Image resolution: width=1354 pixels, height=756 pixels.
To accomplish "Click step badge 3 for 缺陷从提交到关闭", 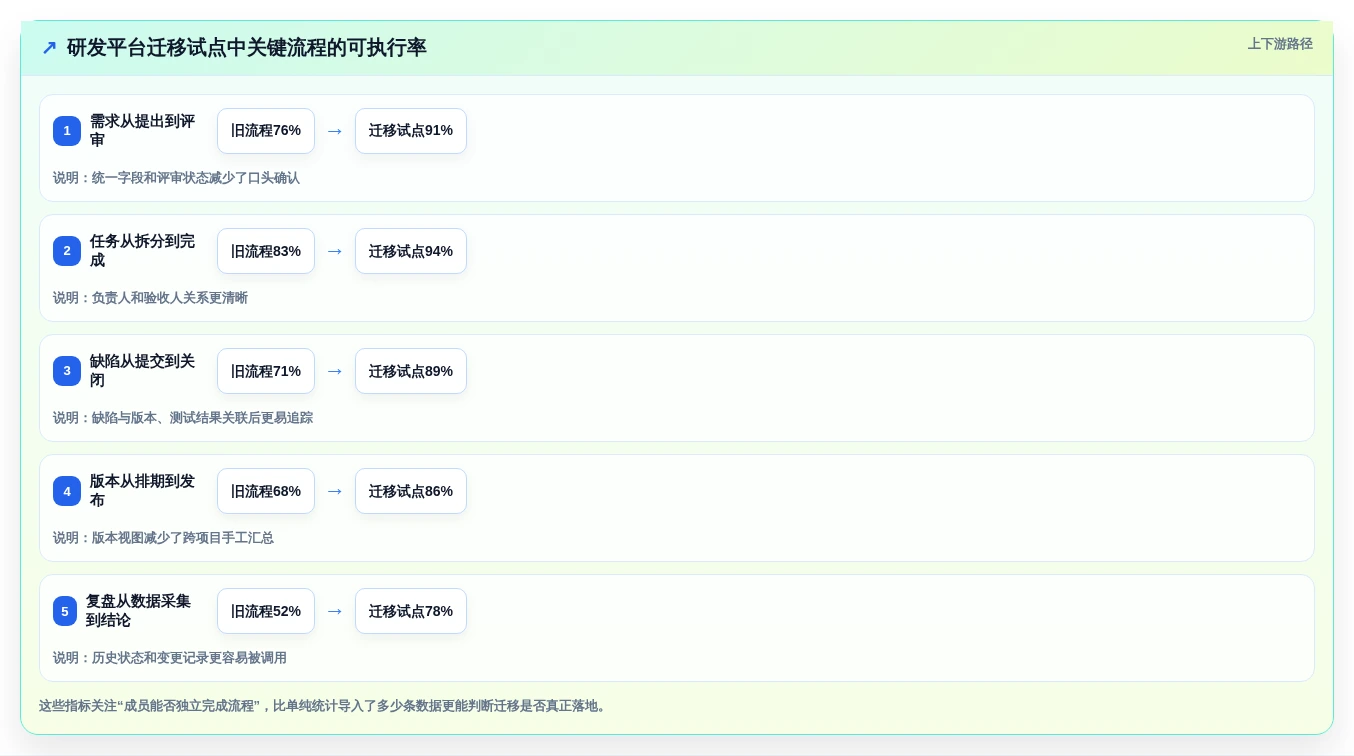I will pyautogui.click(x=67, y=371).
